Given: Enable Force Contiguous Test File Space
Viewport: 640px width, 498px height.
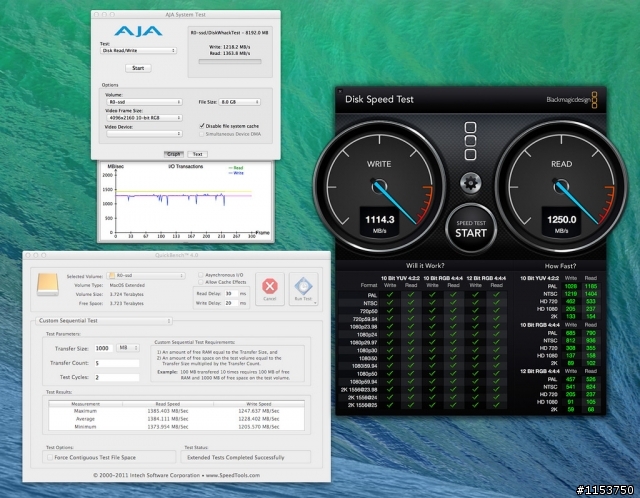Looking at the screenshot, I should click(x=50, y=457).
